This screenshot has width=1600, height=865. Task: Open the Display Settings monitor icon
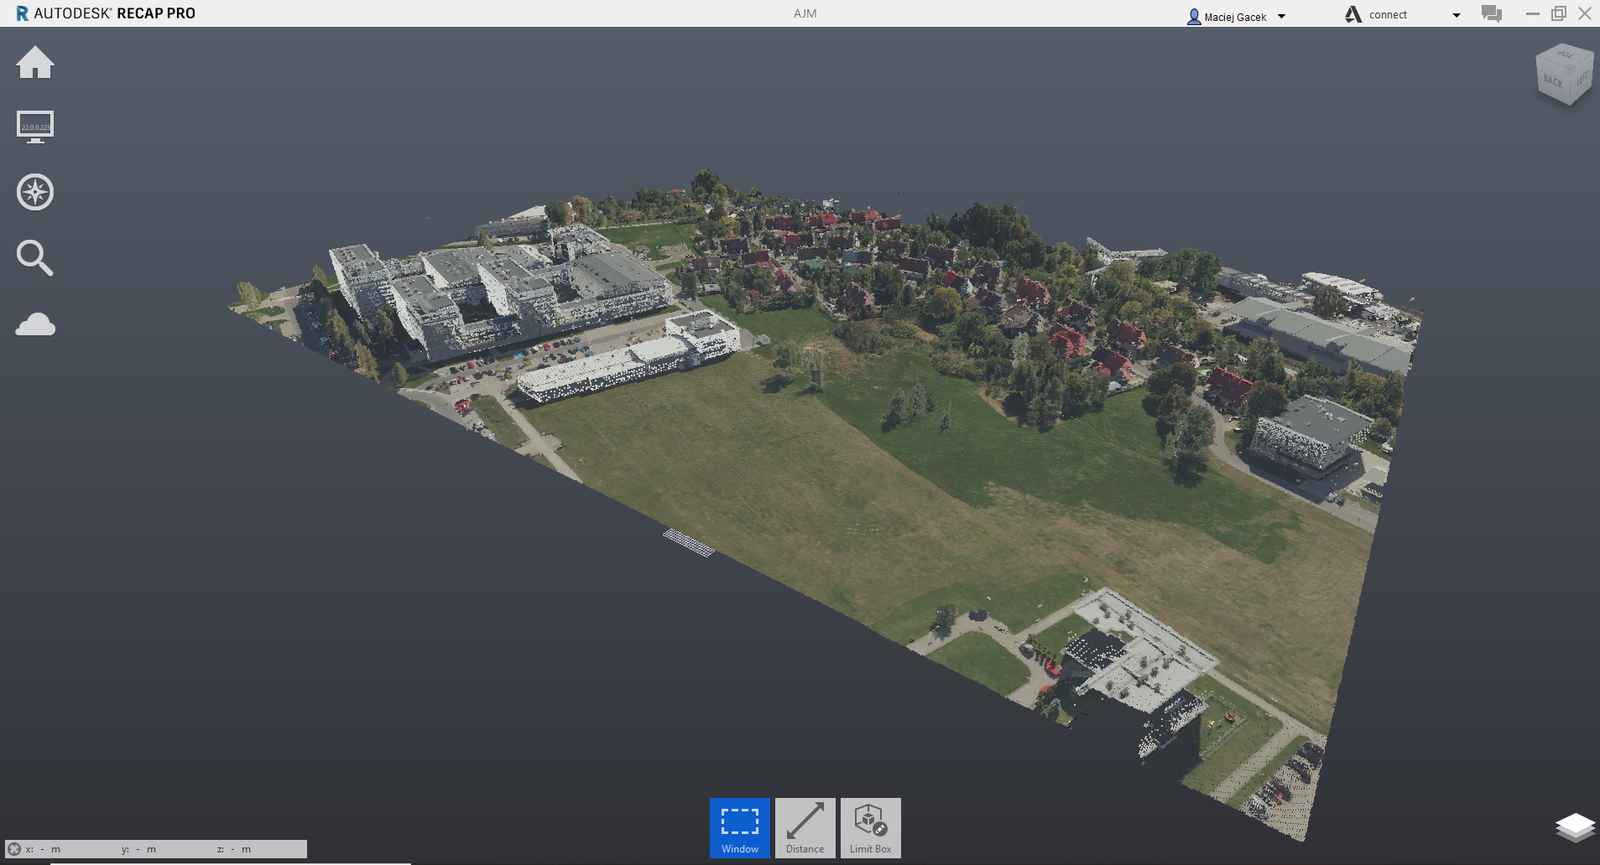click(x=35, y=126)
